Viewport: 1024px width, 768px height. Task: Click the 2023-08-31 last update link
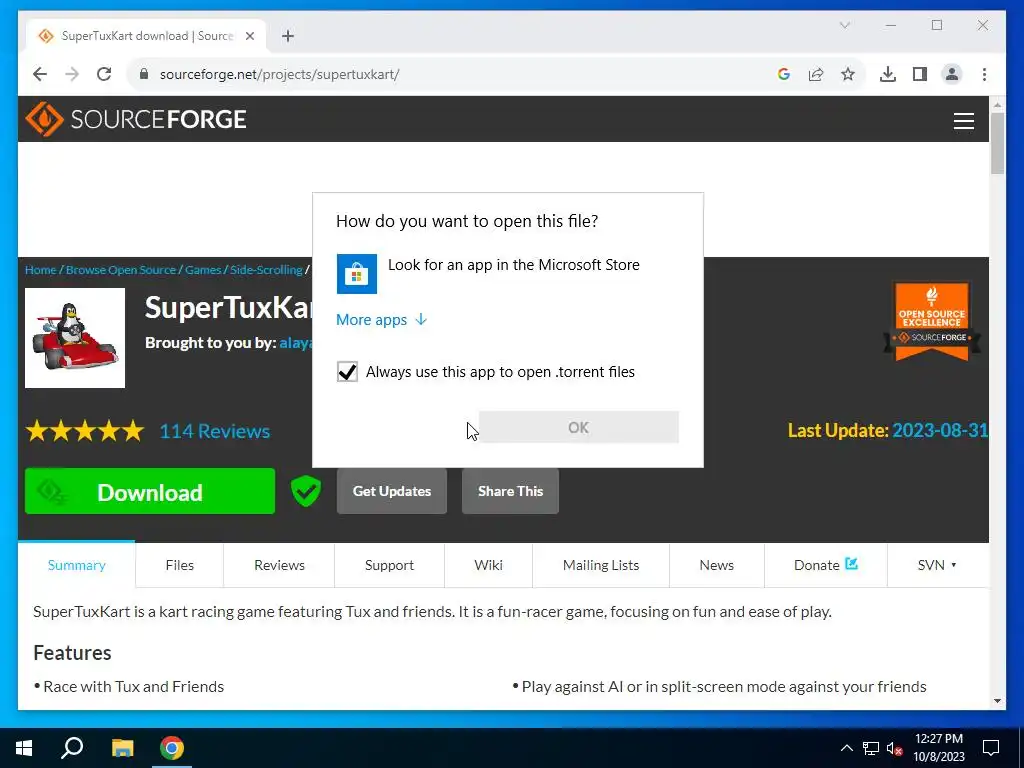click(x=940, y=430)
